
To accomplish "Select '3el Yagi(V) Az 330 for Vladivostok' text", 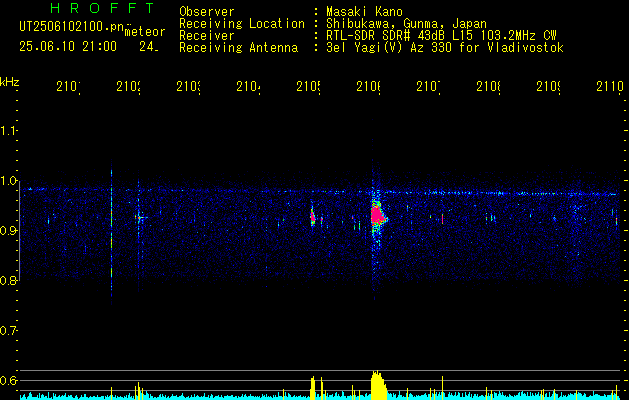I will pyautogui.click(x=445, y=48).
